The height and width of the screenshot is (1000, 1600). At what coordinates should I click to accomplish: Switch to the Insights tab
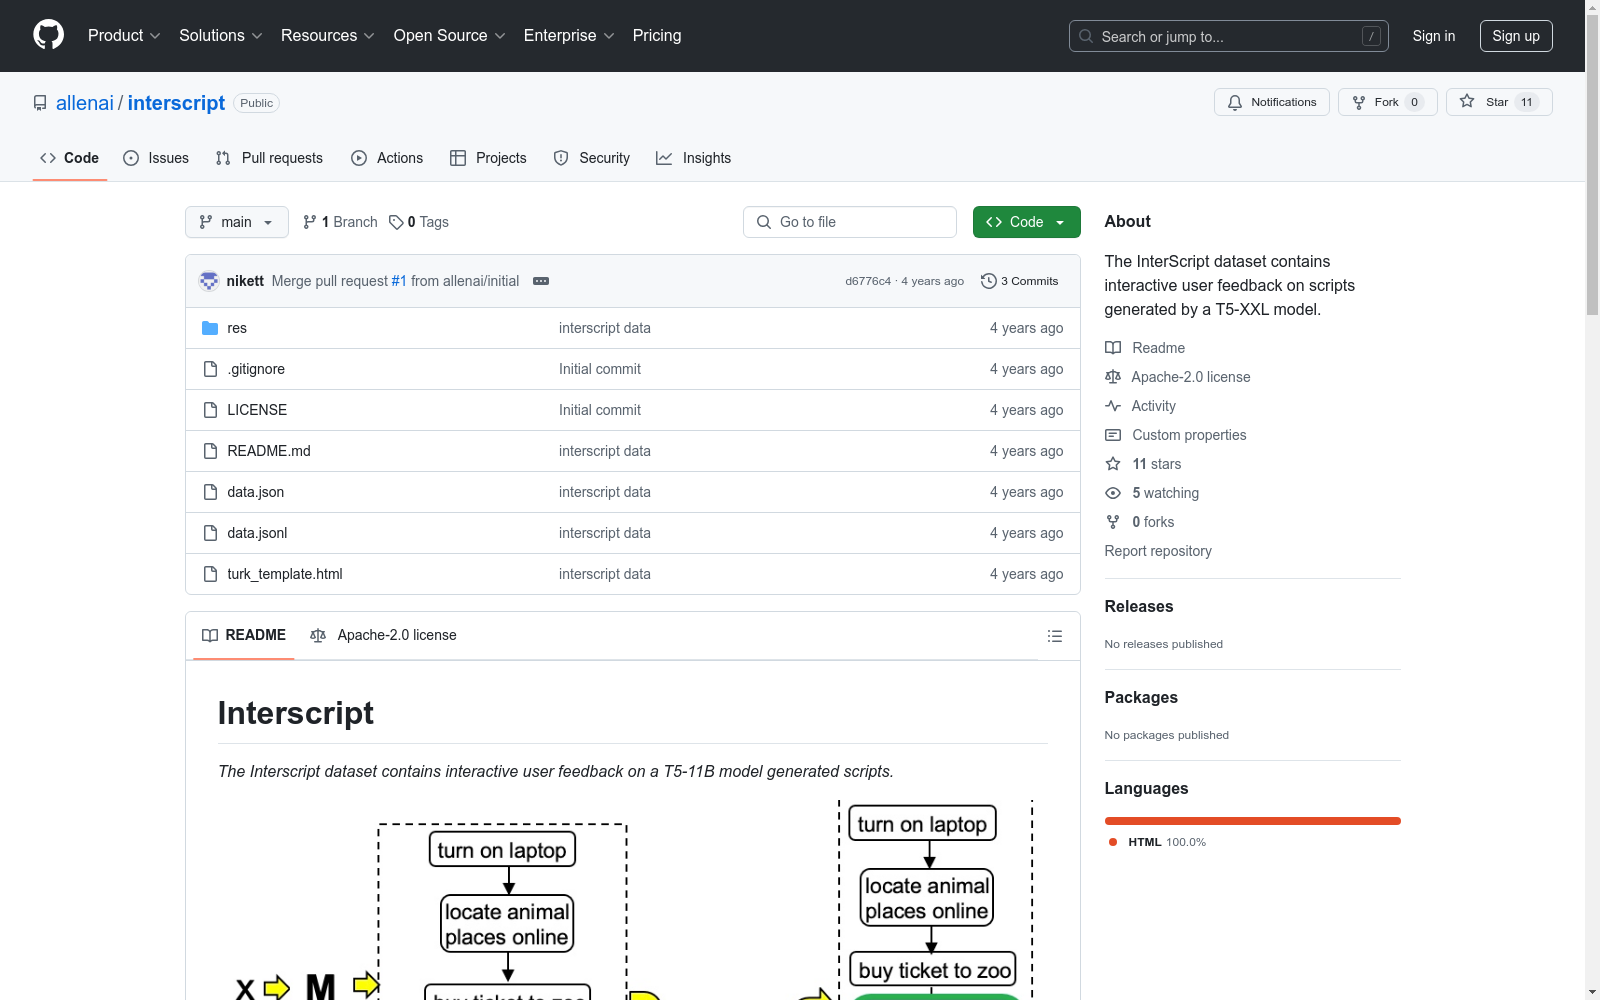click(x=694, y=158)
